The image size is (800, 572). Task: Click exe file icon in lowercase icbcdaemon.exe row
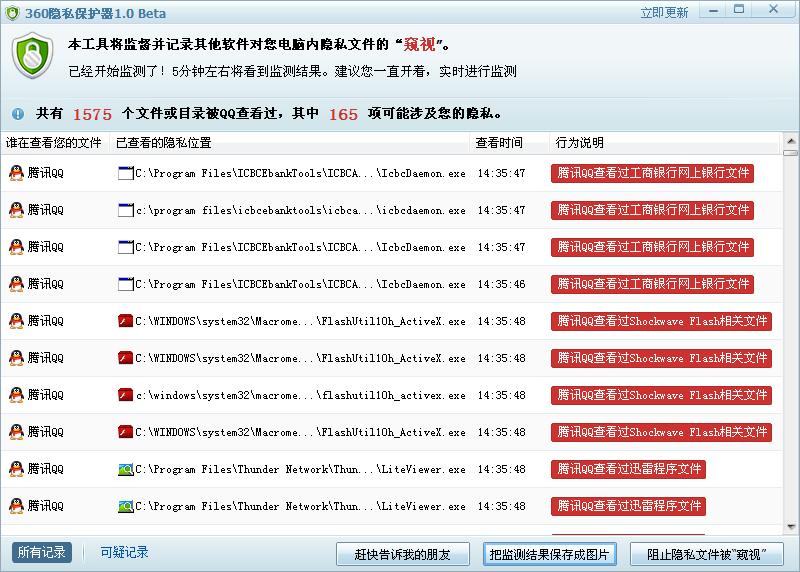click(x=126, y=210)
